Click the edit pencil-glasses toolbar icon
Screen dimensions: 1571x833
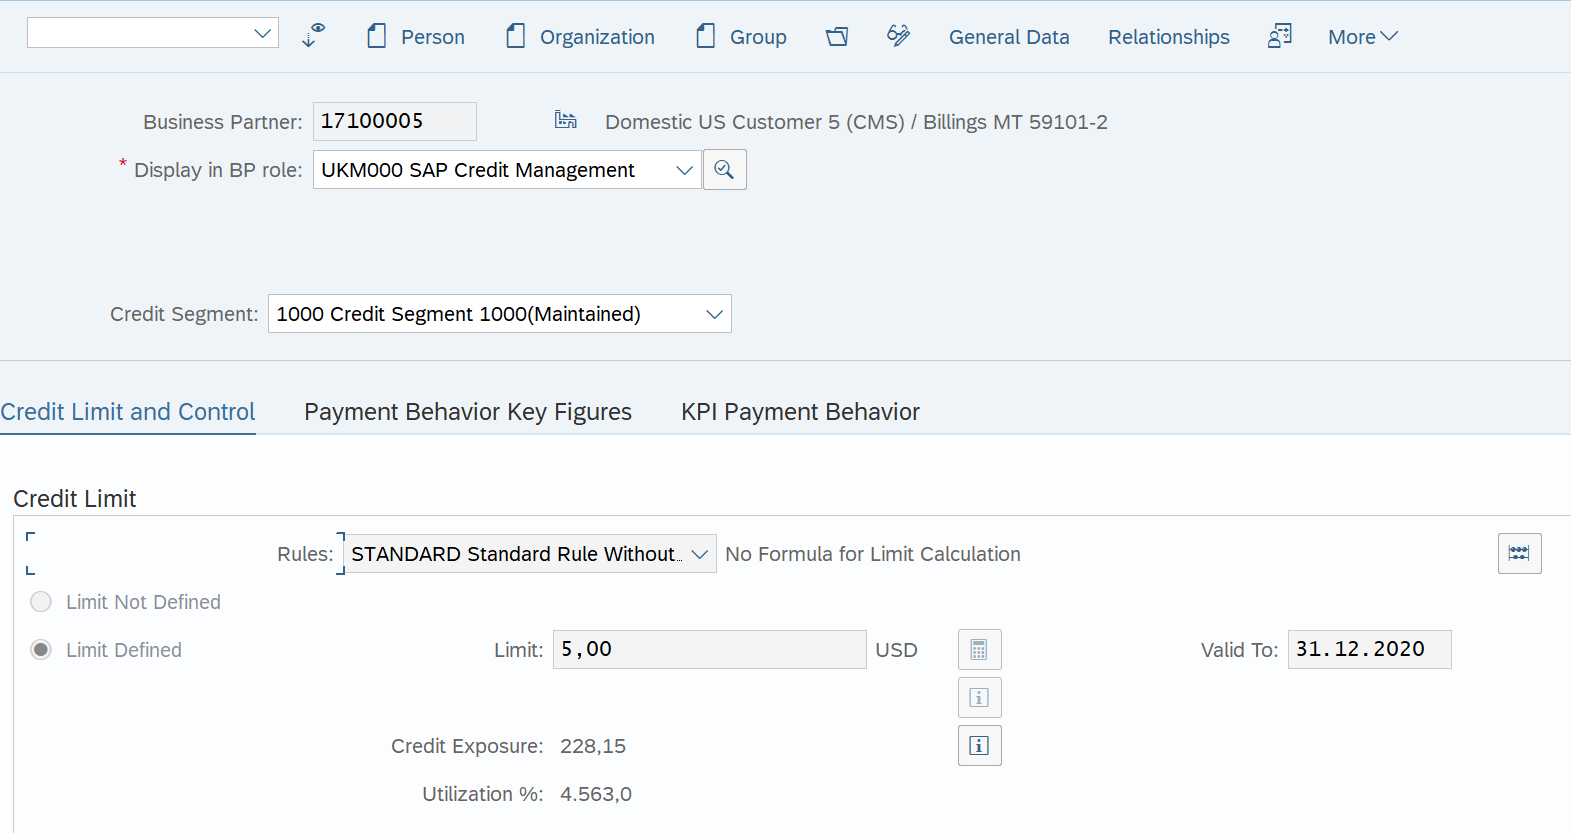(898, 36)
